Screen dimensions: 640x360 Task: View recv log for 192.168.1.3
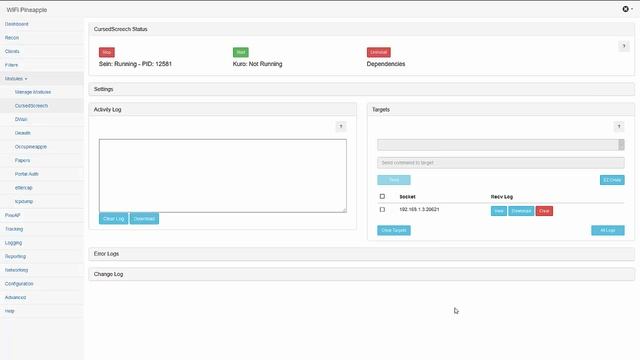click(x=498, y=211)
